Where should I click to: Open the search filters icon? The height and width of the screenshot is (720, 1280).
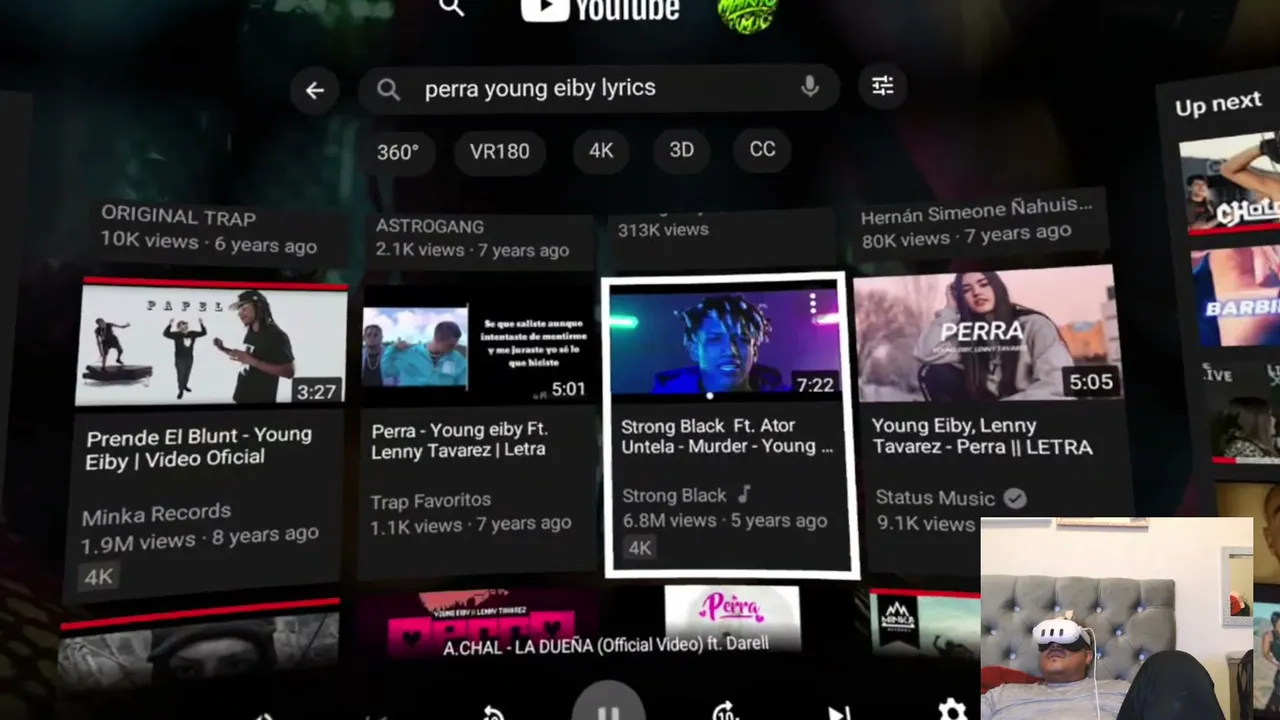[882, 86]
